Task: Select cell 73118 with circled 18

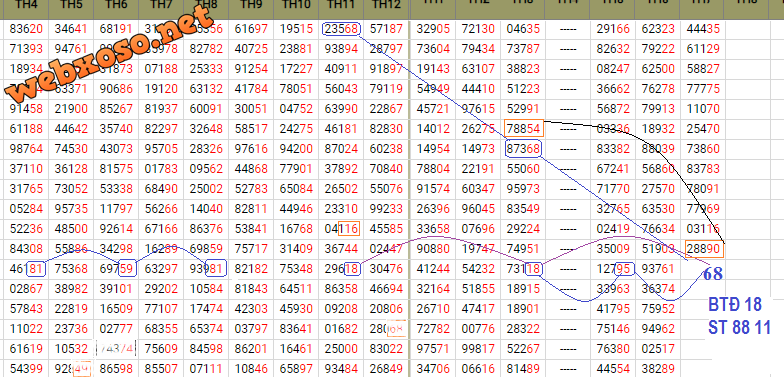Action: pyautogui.click(x=523, y=269)
